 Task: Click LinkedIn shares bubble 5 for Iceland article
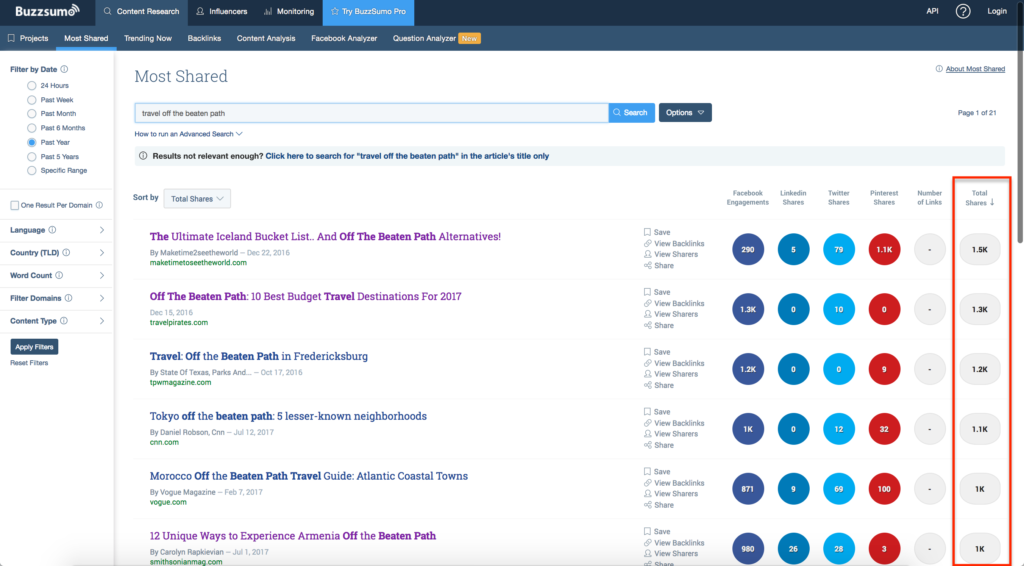[x=793, y=249]
